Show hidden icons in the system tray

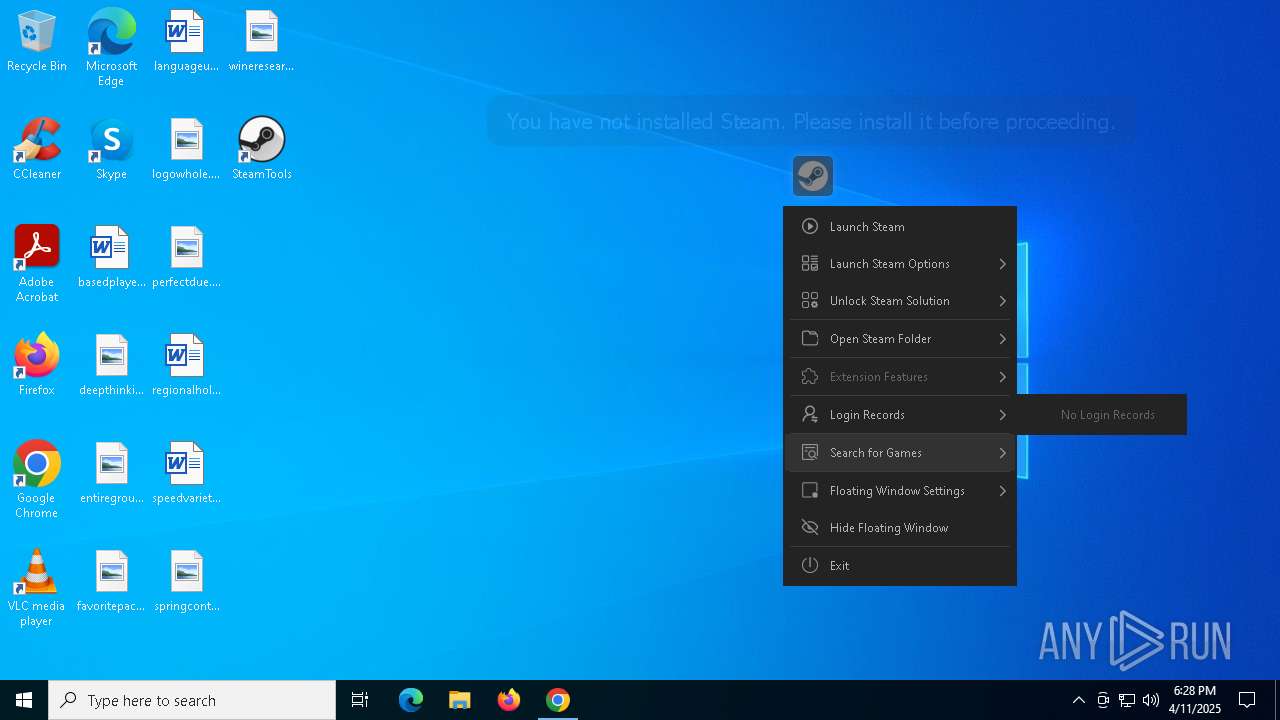click(1078, 700)
